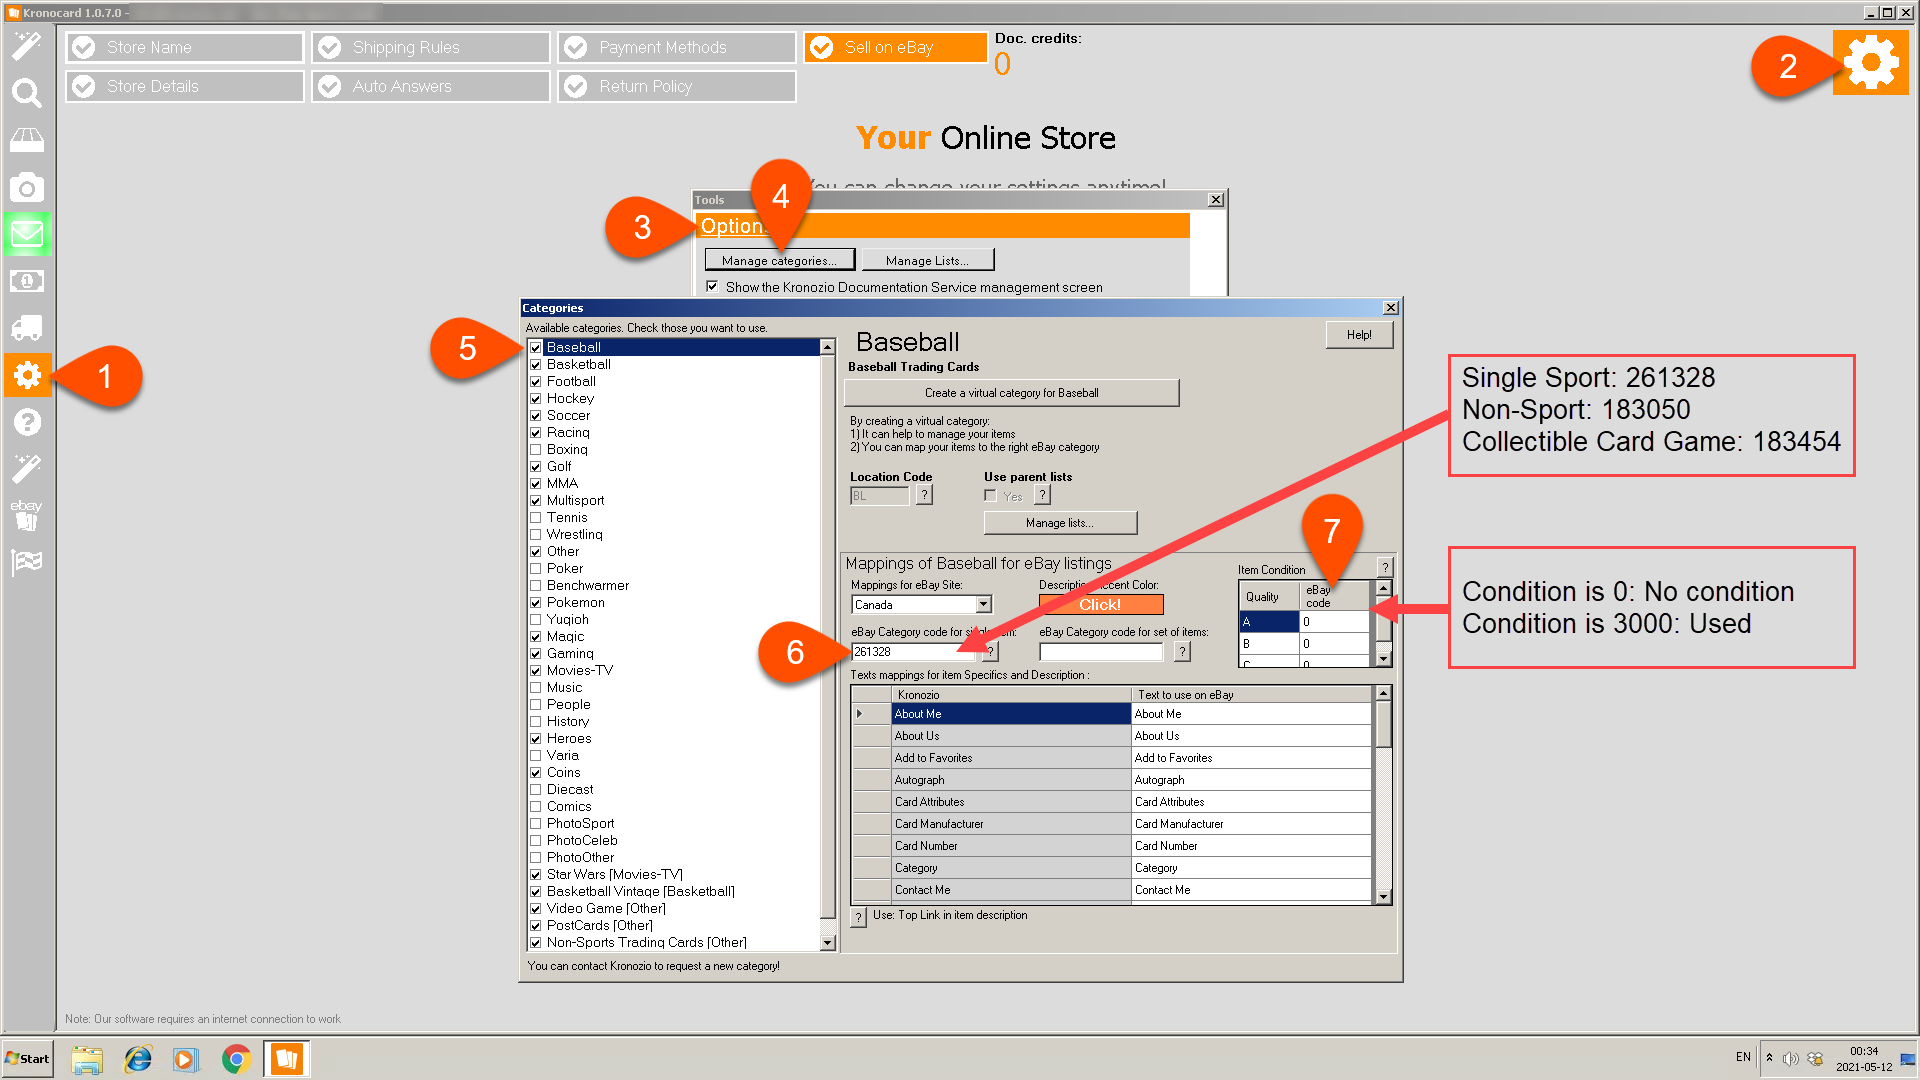
Task: Click the Use parent lists help button
Action: pos(1042,495)
